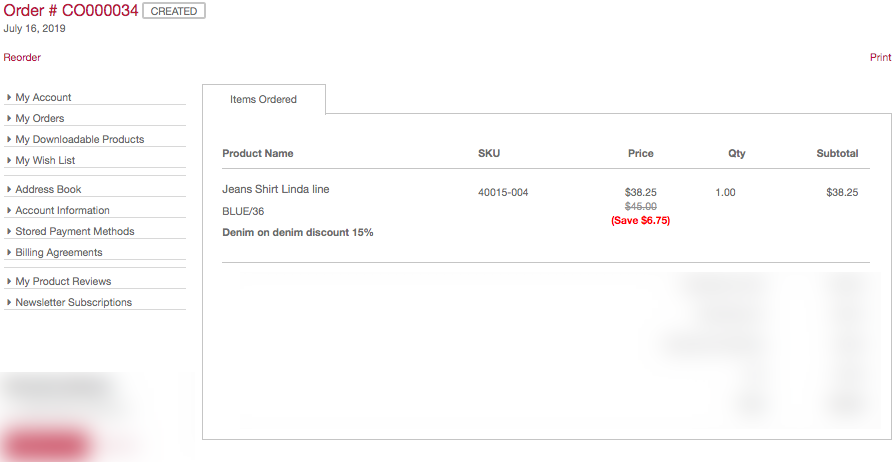This screenshot has width=895, height=462.
Task: Click the arrow beside My Orders
Action: [x=9, y=119]
